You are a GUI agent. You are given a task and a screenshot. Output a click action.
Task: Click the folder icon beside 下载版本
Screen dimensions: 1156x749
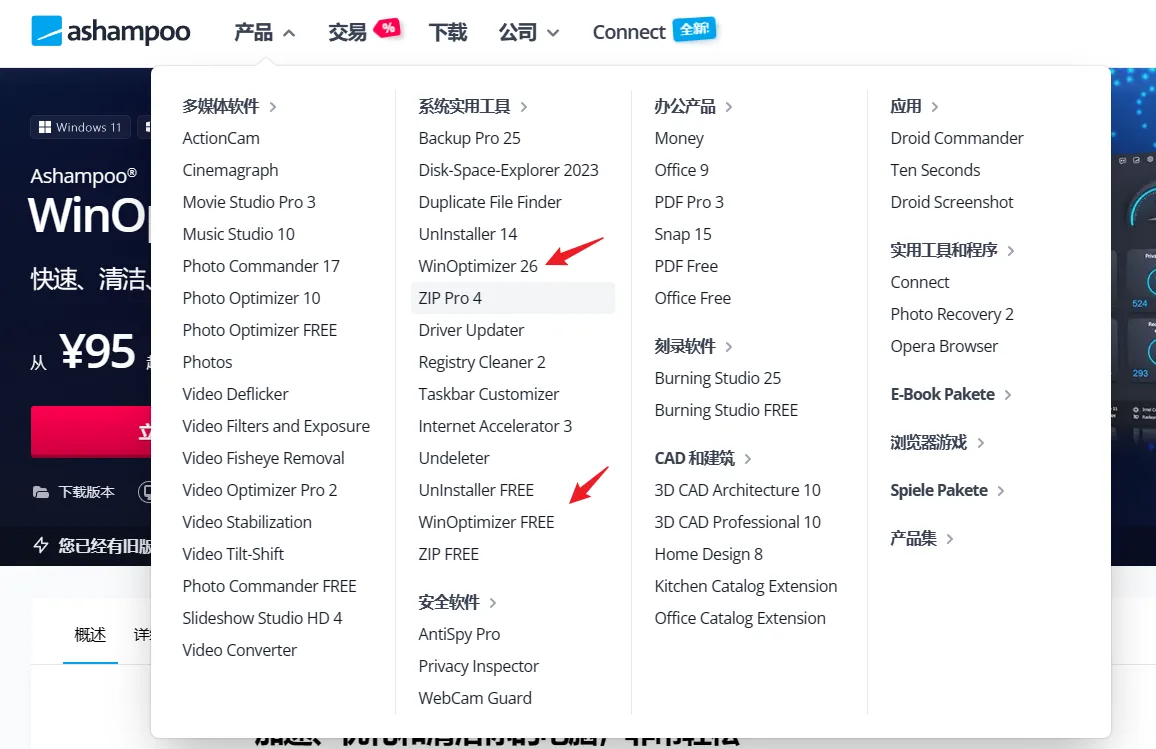[41, 492]
